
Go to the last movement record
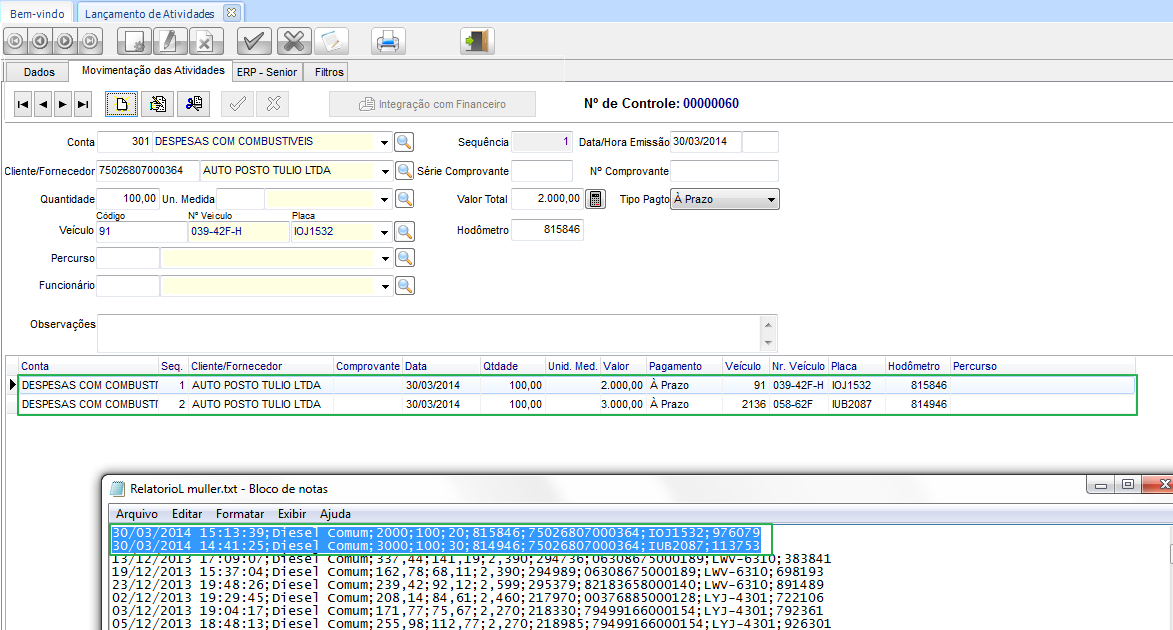[83, 104]
